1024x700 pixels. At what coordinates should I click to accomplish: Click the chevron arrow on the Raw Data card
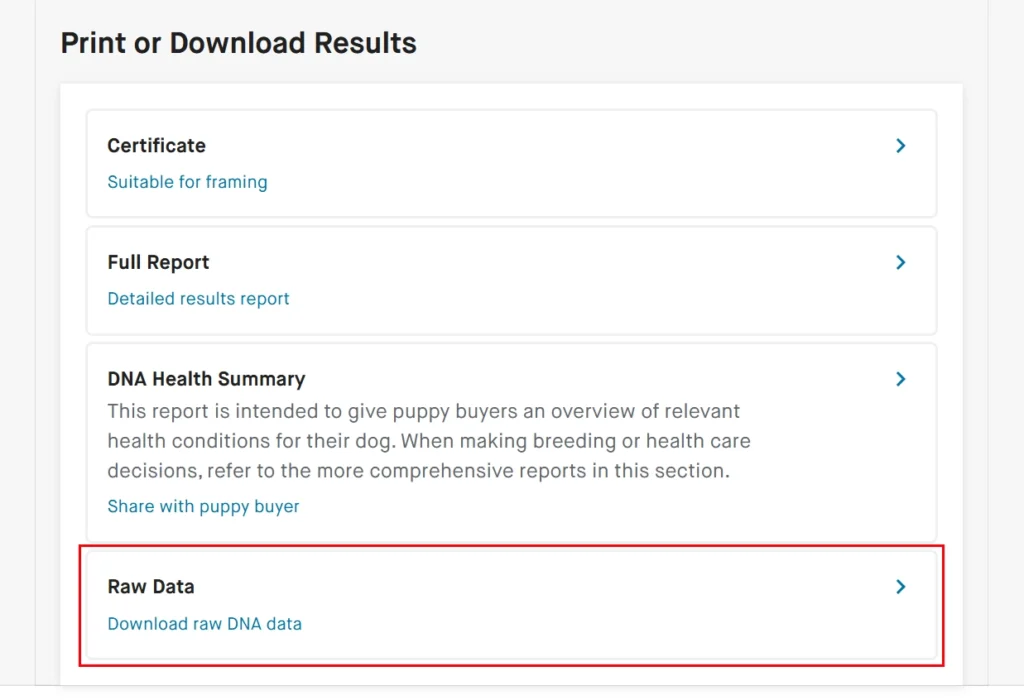[901, 587]
